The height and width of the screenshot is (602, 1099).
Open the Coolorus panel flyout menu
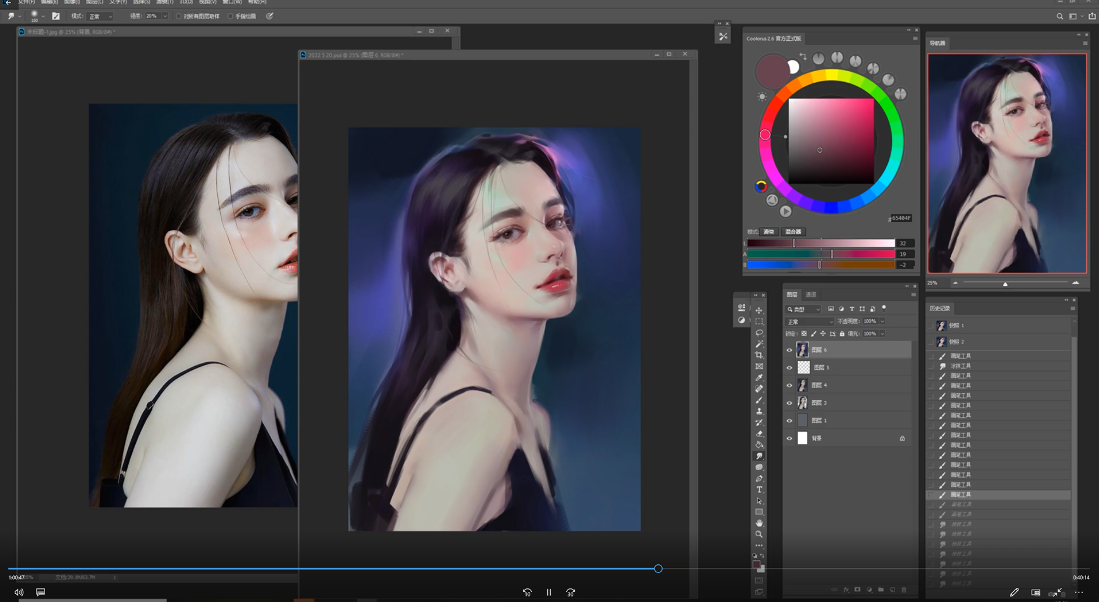(915, 39)
